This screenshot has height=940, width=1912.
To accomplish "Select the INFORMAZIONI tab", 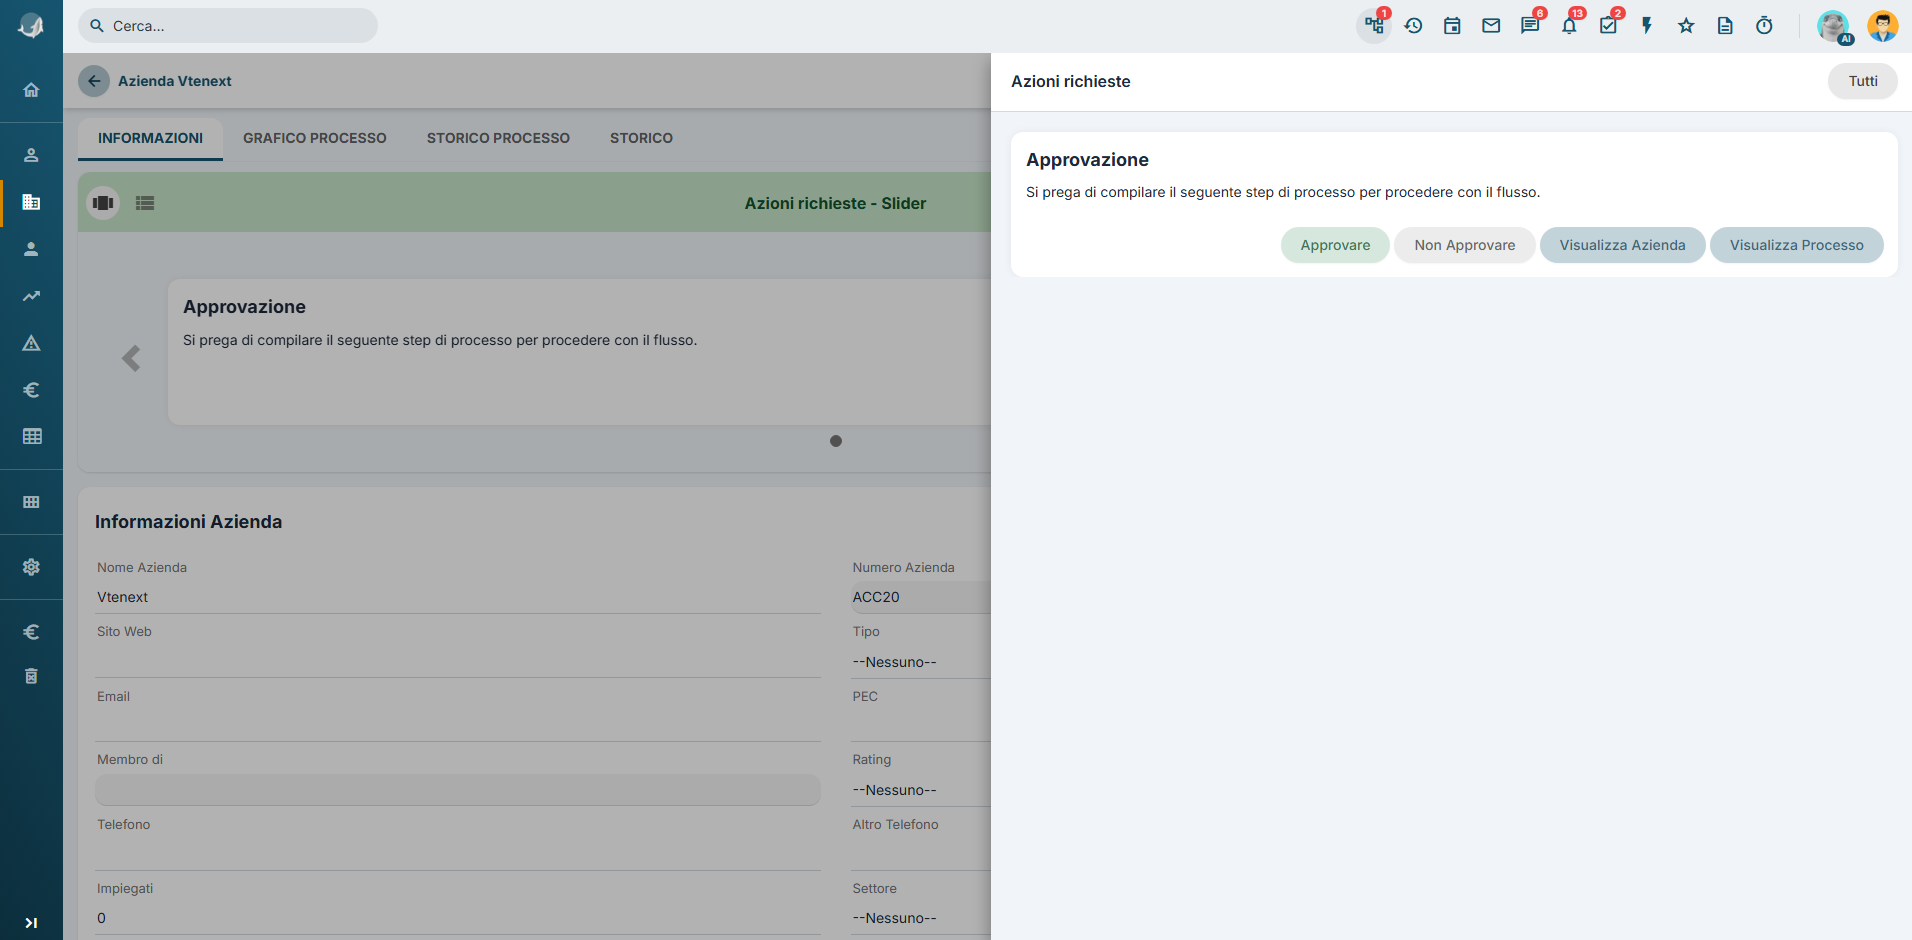I will tap(150, 138).
